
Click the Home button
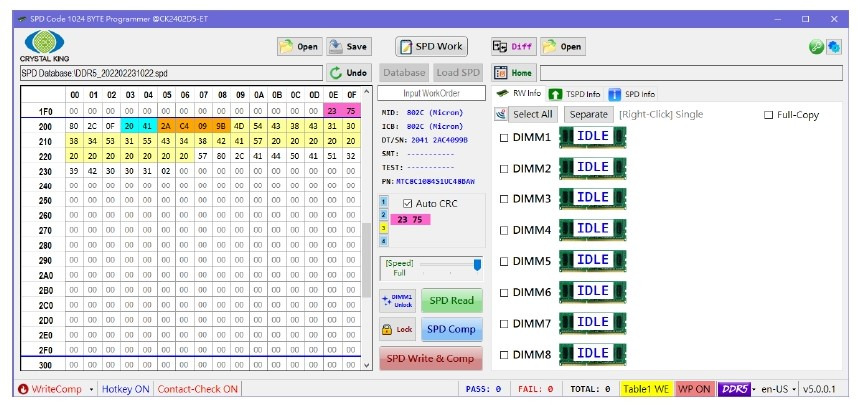514,73
